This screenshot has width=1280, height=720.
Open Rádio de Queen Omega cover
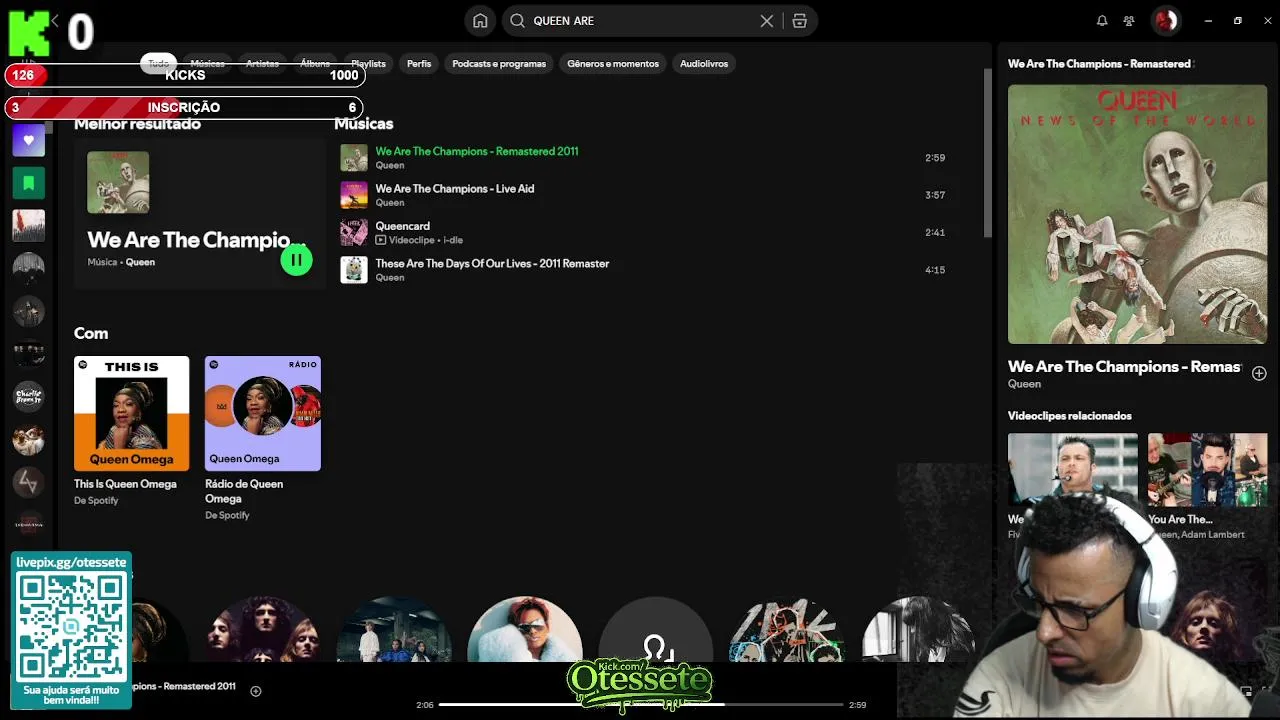pos(263,413)
